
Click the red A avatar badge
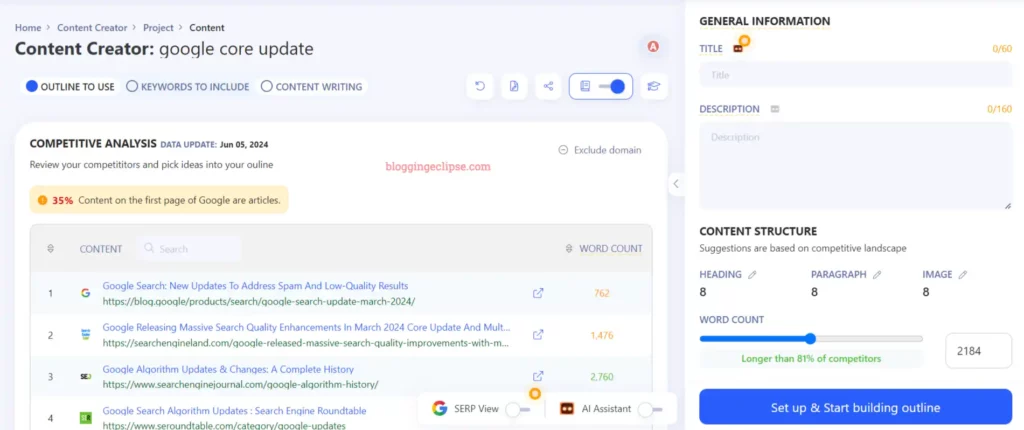pos(653,46)
